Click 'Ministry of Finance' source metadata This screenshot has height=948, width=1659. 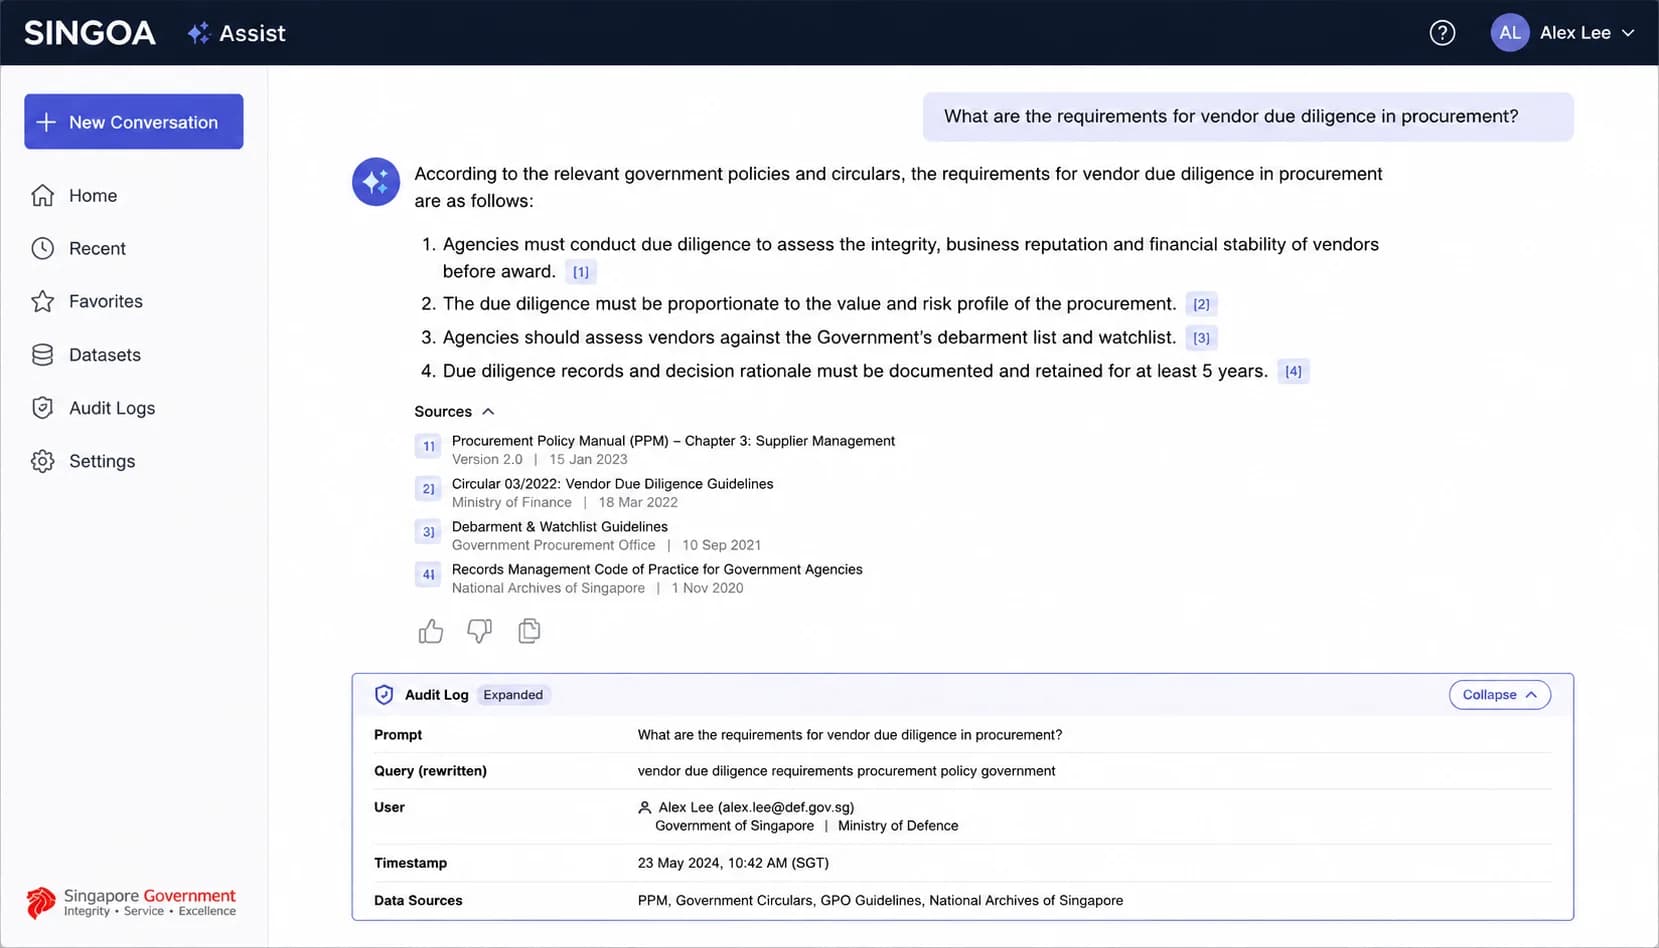511,503
